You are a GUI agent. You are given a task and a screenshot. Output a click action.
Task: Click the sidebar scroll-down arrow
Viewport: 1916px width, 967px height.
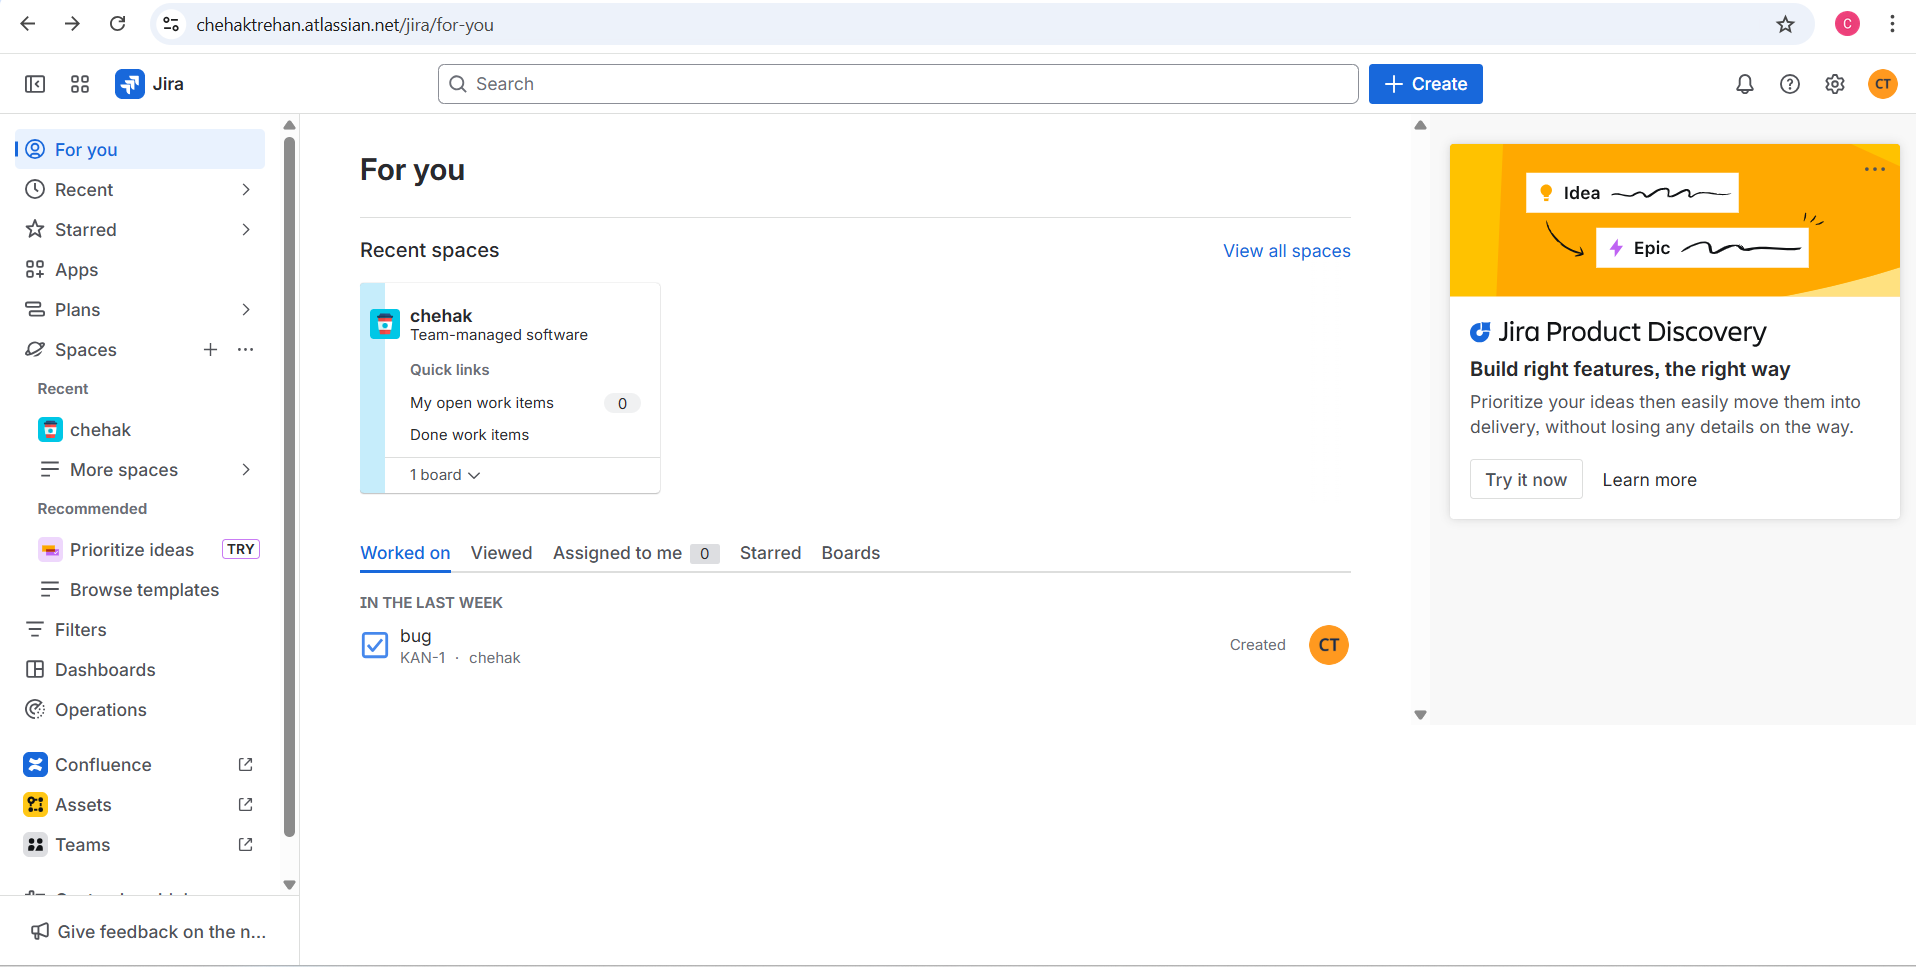tap(290, 885)
